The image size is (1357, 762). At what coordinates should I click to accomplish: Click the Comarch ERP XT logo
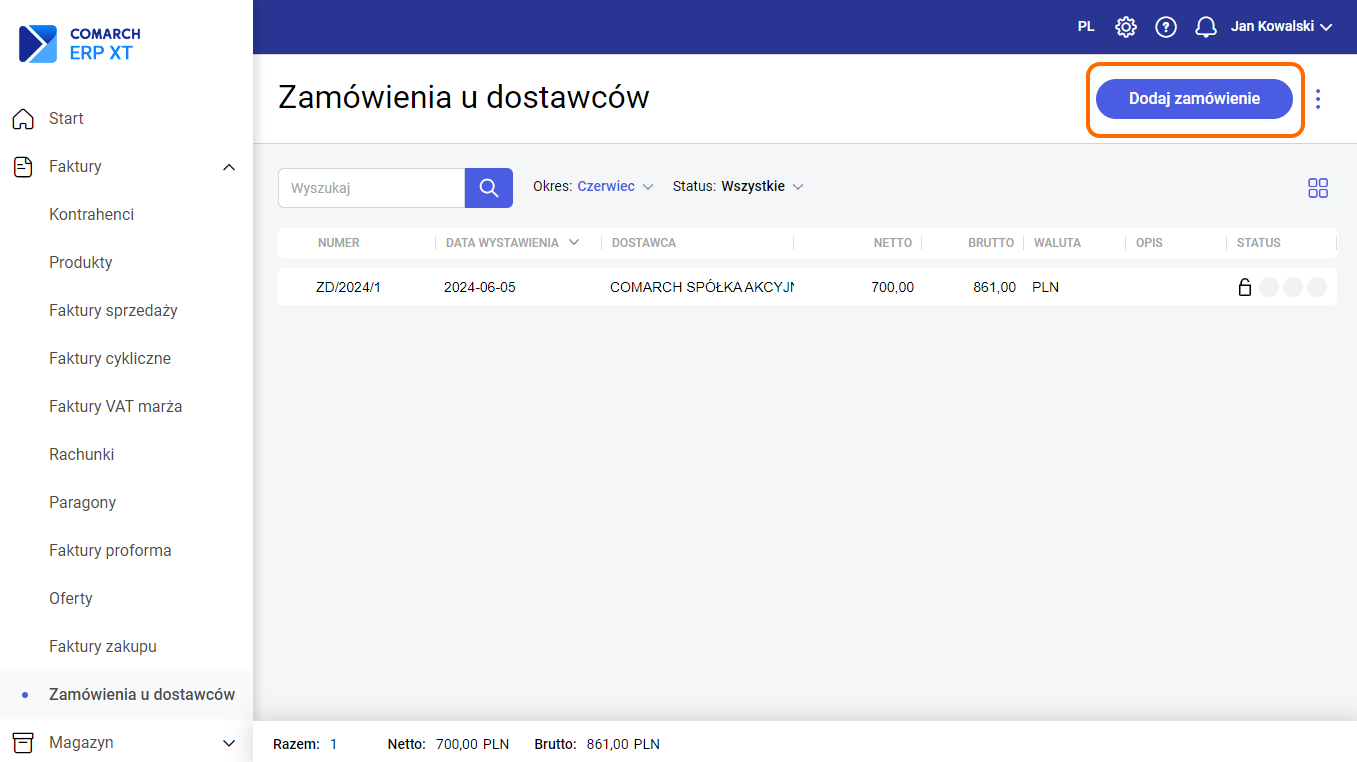[80, 45]
